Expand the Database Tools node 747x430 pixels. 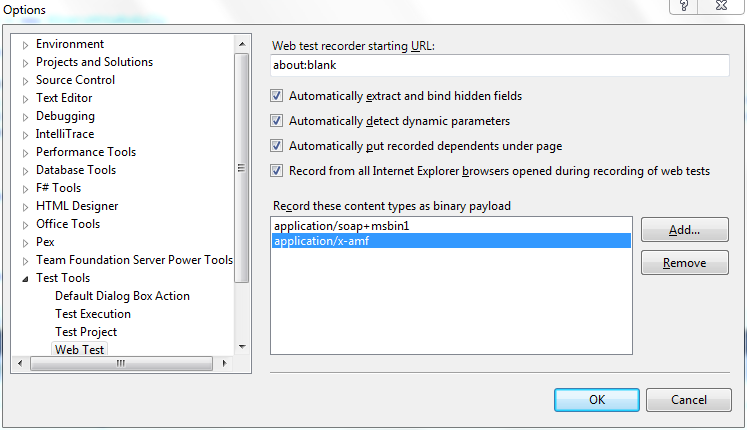tap(25, 171)
